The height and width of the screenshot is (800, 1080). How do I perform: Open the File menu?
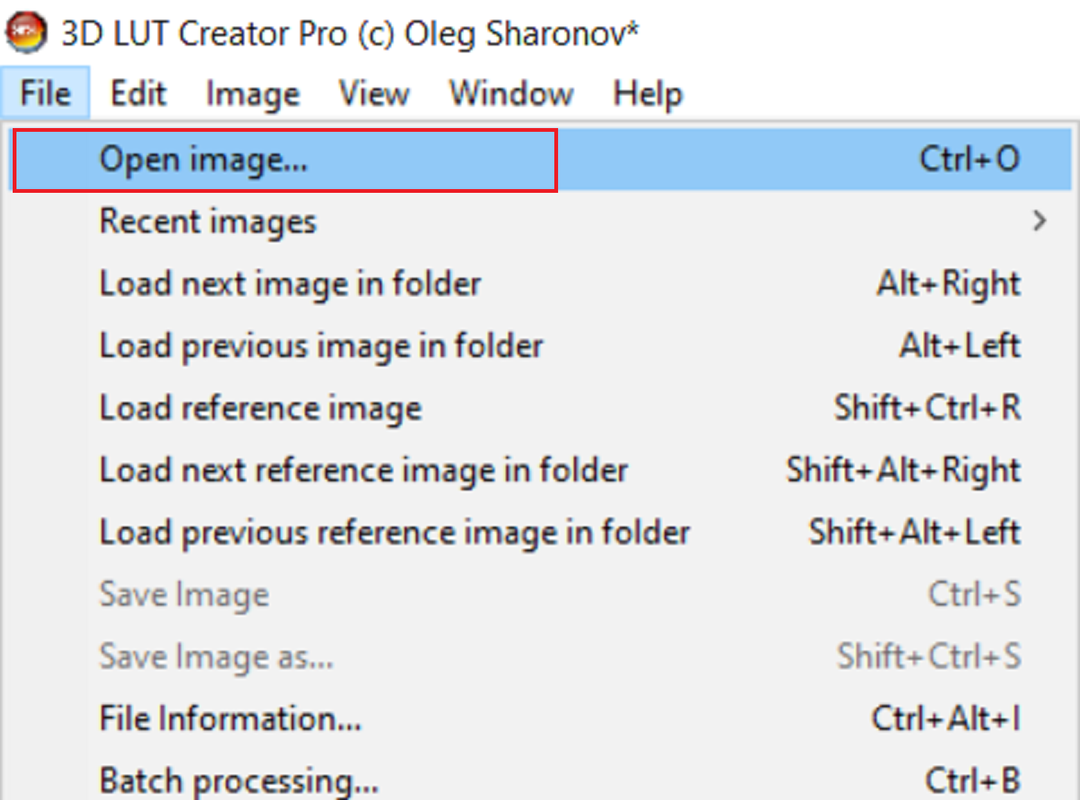click(x=45, y=93)
